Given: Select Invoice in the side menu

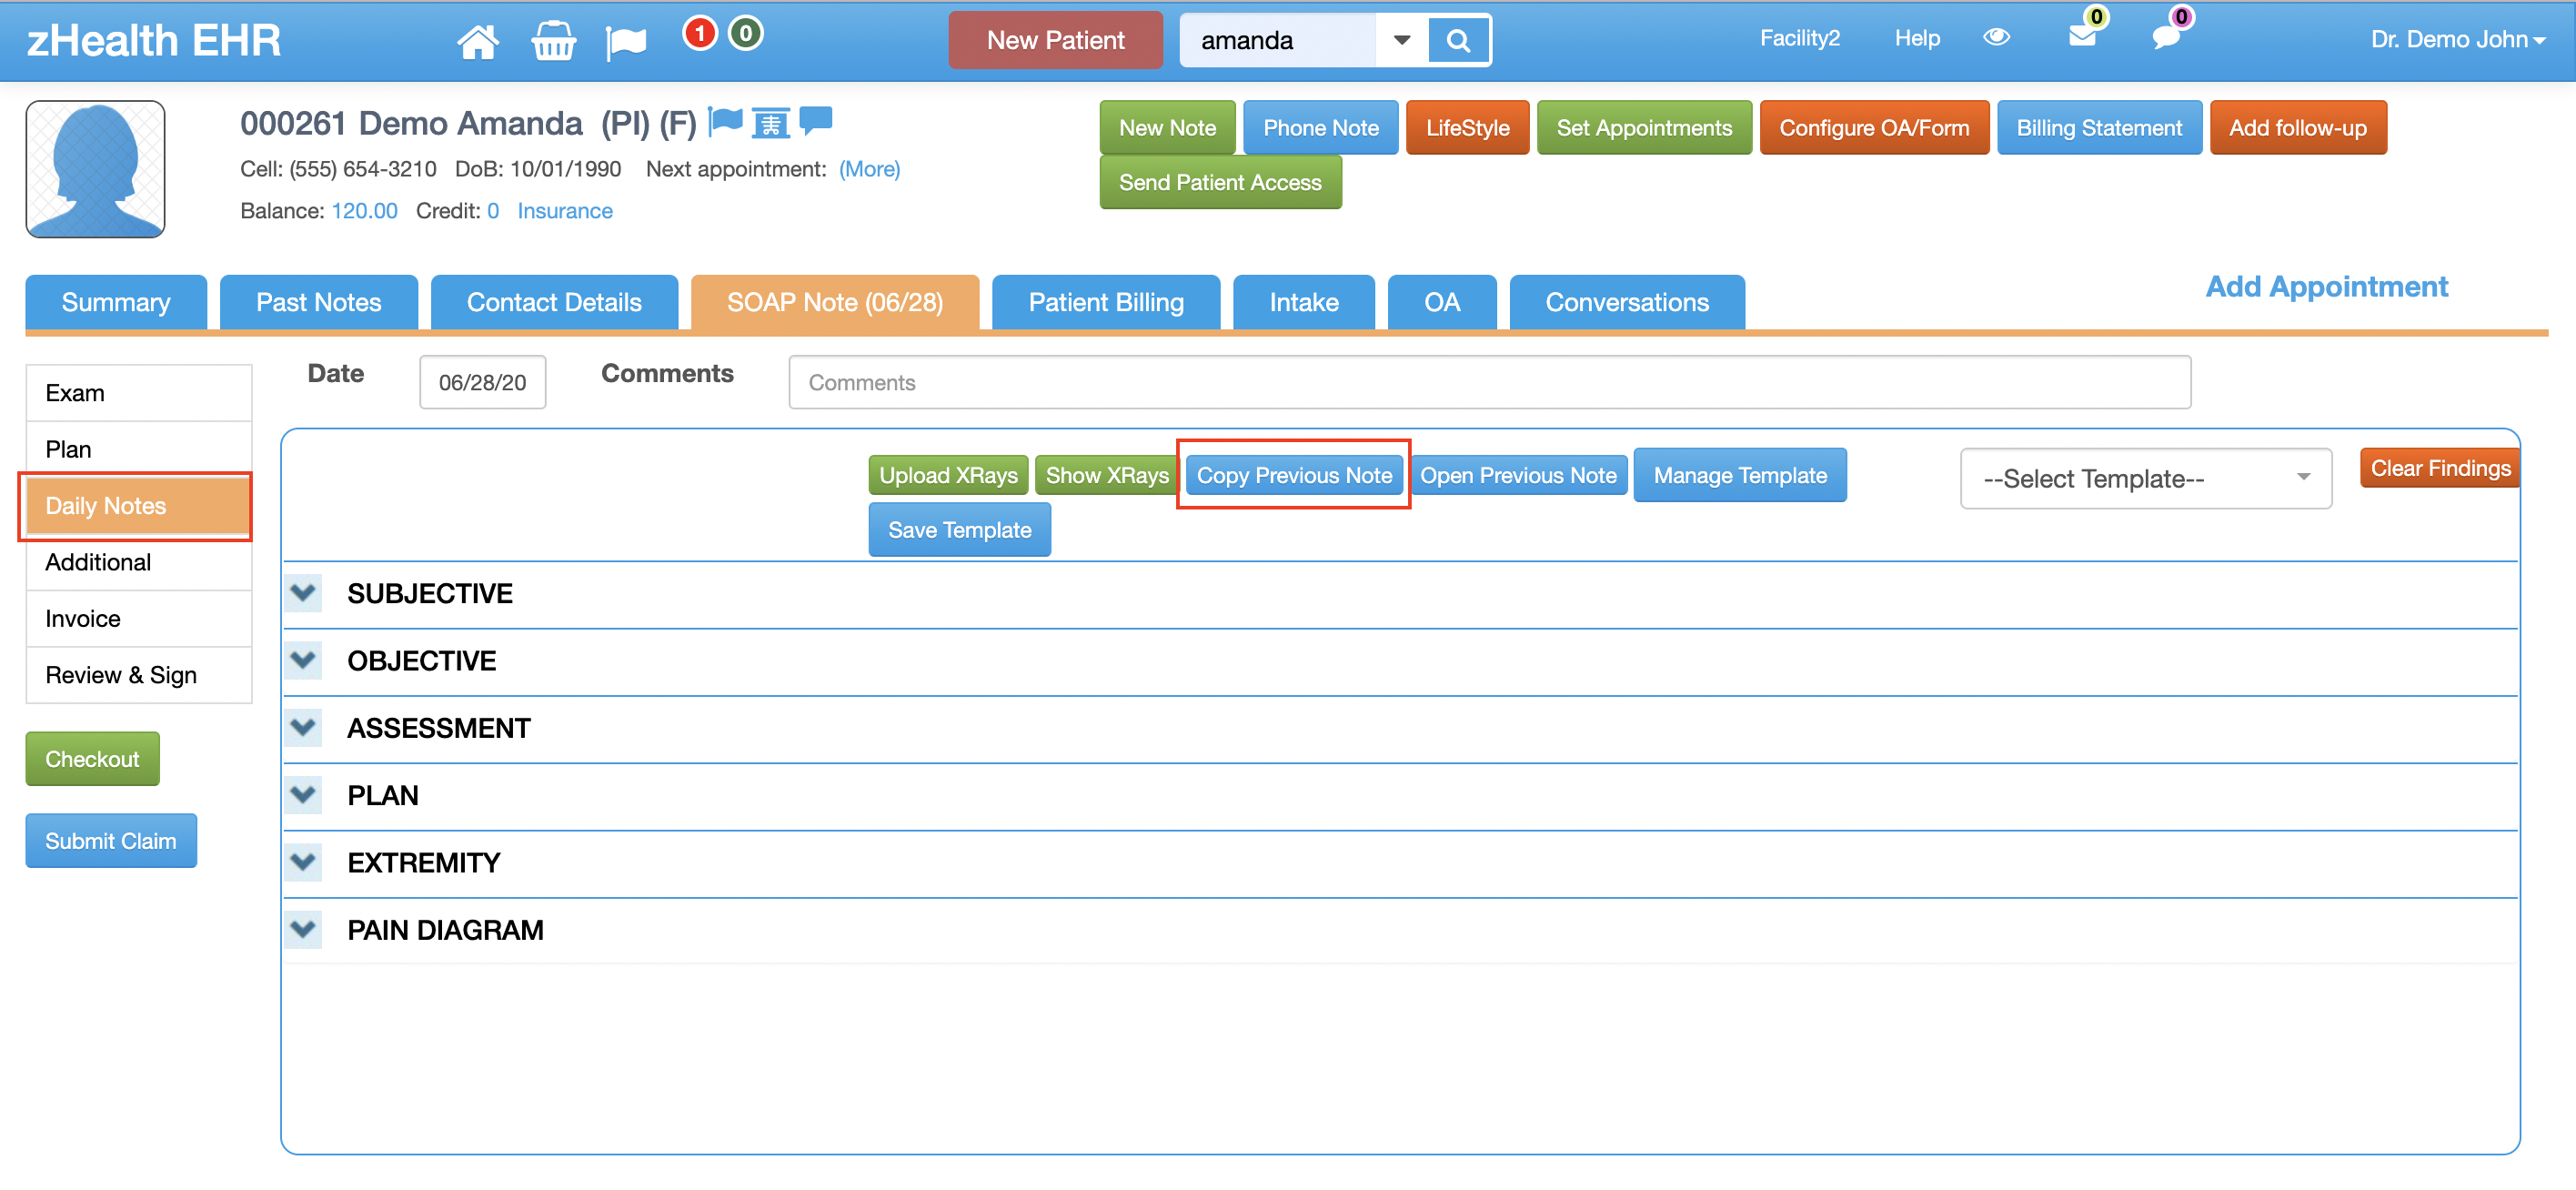Looking at the screenshot, I should click(x=139, y=619).
